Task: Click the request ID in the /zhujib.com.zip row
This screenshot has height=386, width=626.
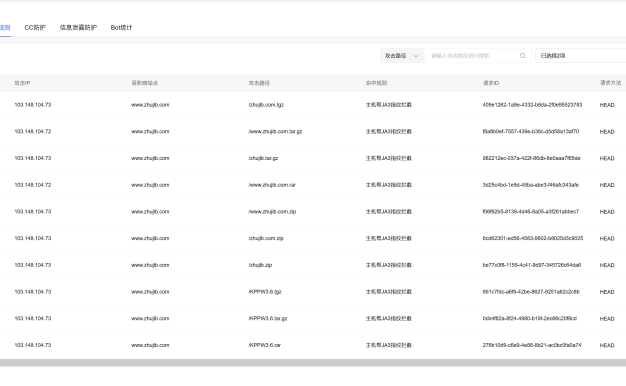Action: pyautogui.click(x=533, y=239)
